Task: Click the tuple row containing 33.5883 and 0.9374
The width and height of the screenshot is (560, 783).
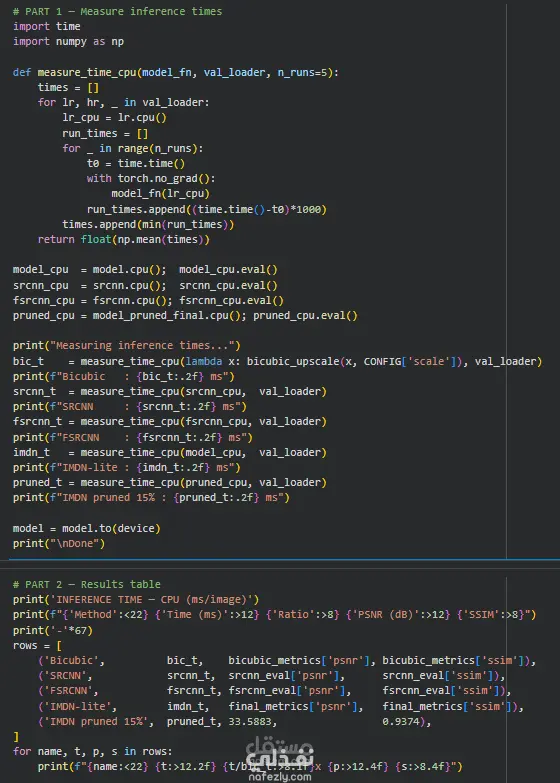Action: pyautogui.click(x=234, y=722)
